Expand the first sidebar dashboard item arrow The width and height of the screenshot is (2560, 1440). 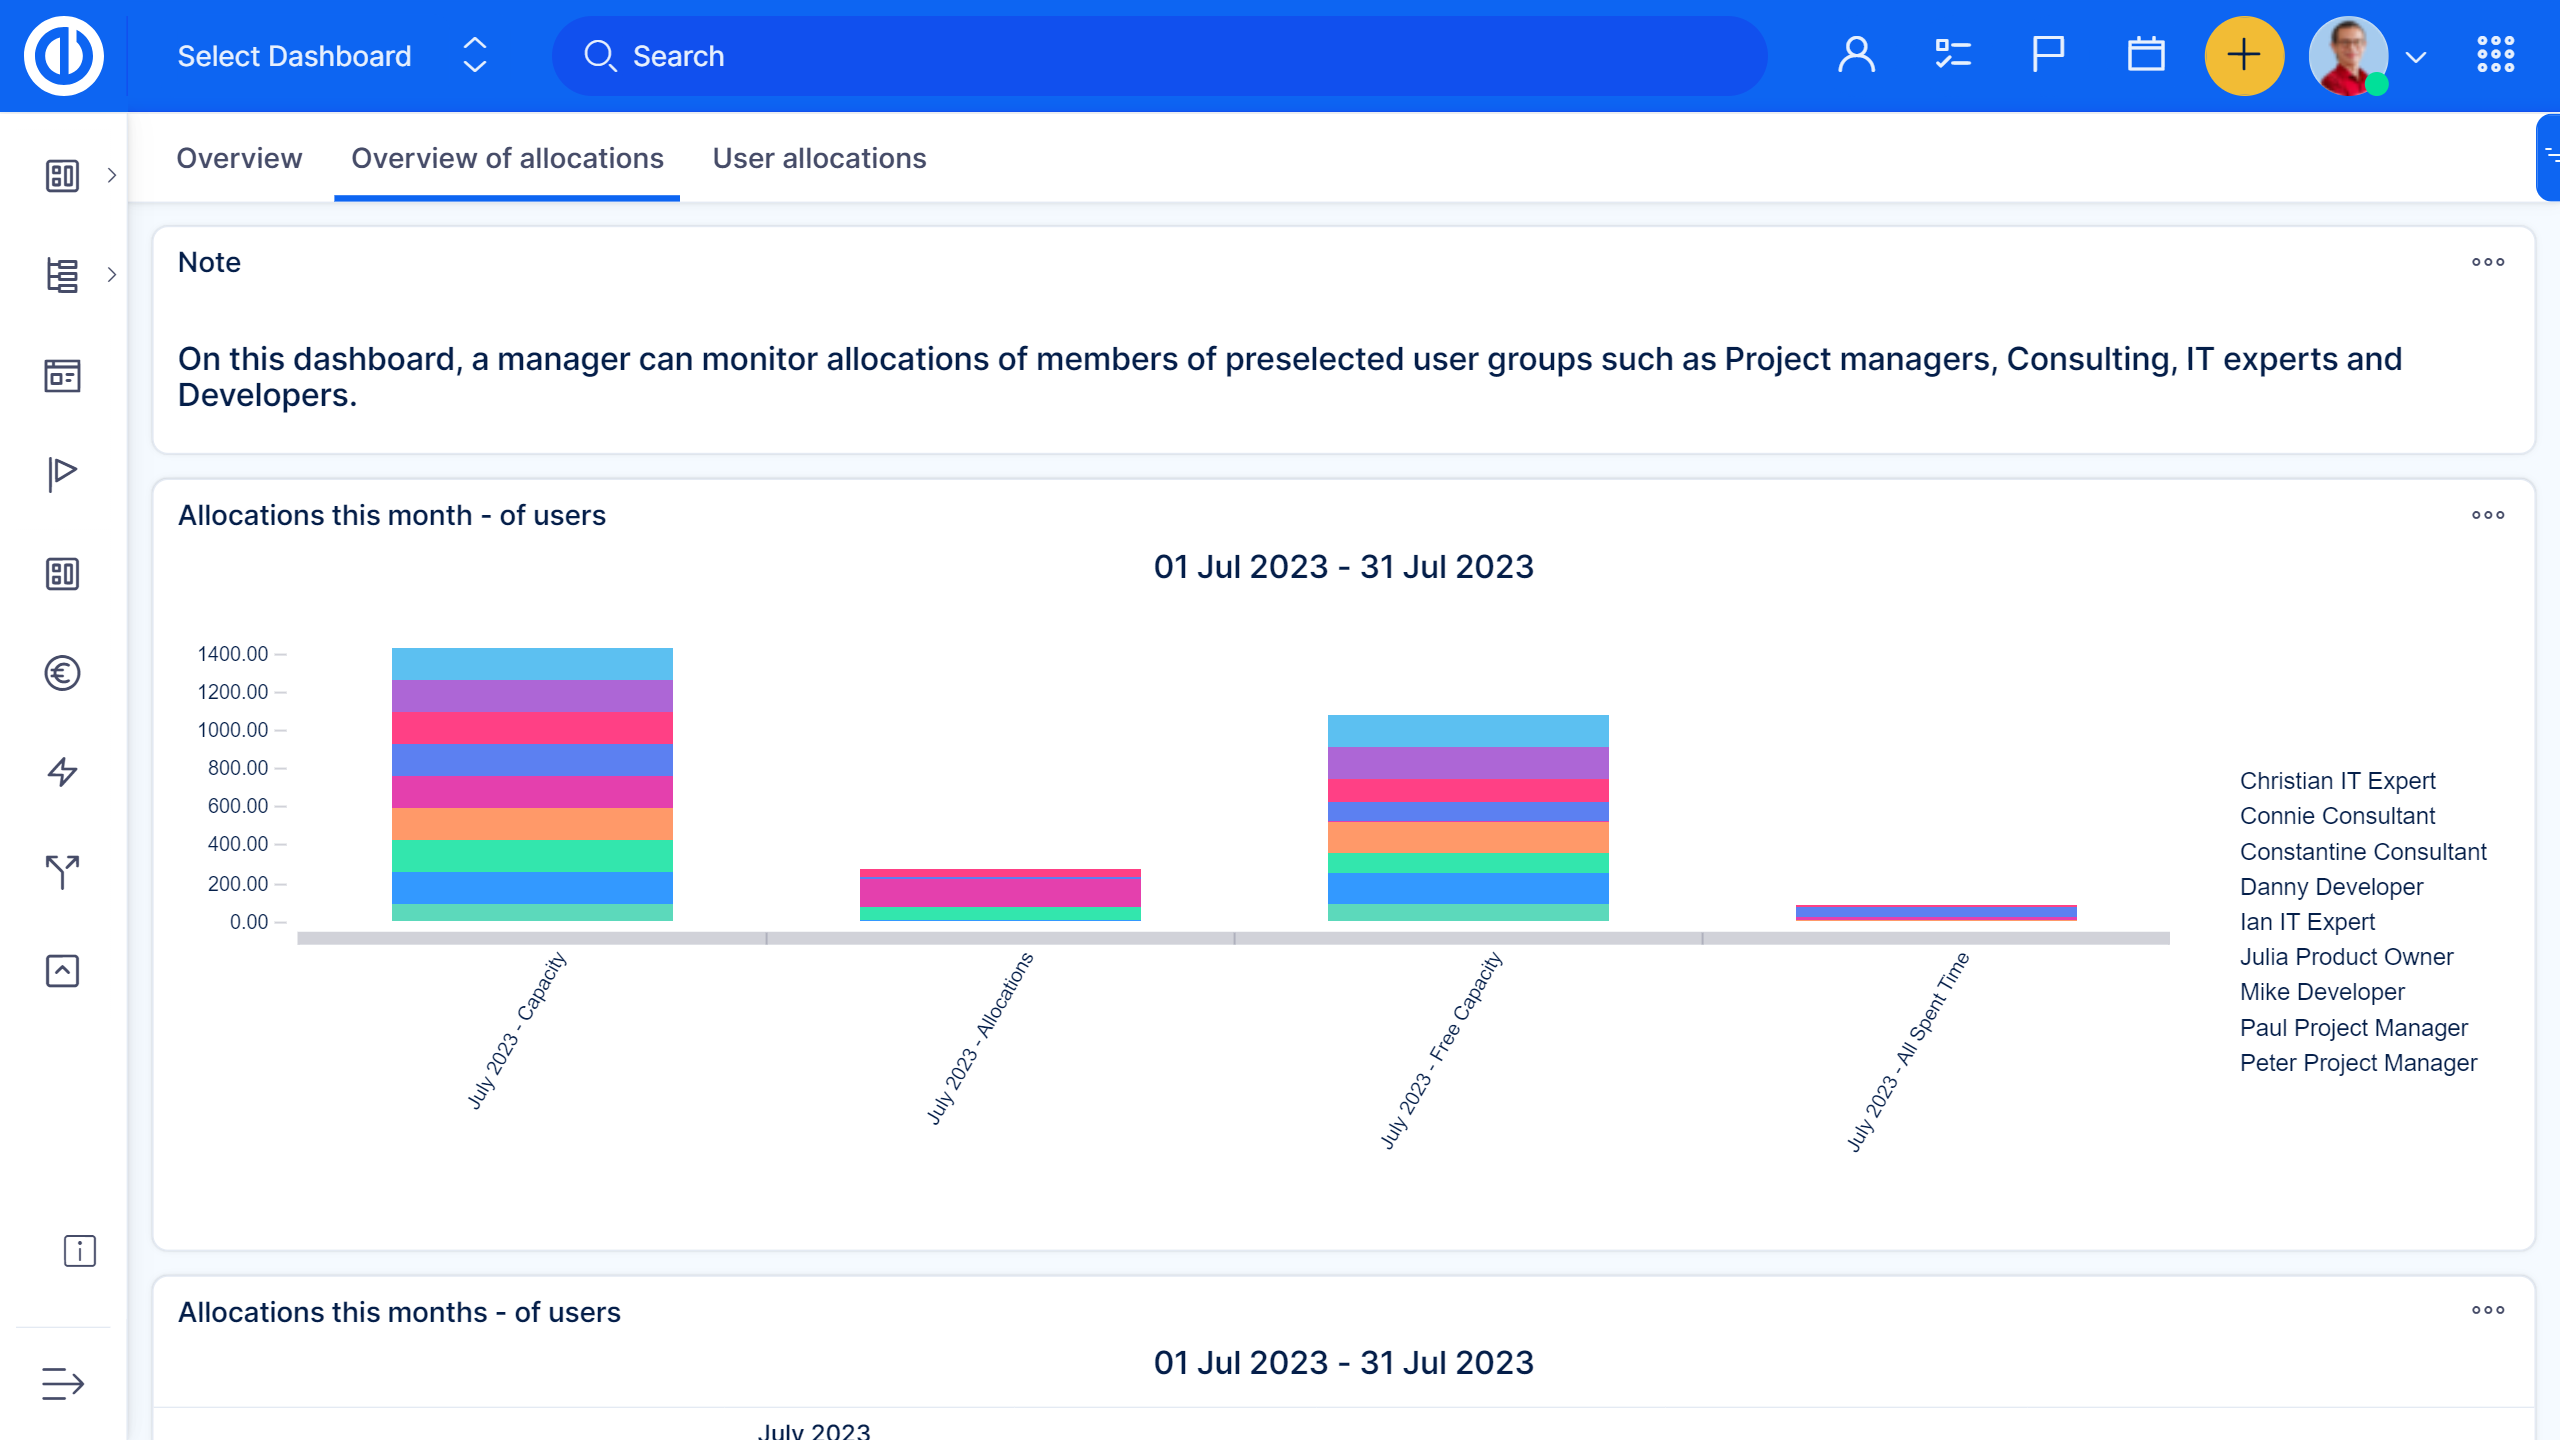click(x=112, y=176)
